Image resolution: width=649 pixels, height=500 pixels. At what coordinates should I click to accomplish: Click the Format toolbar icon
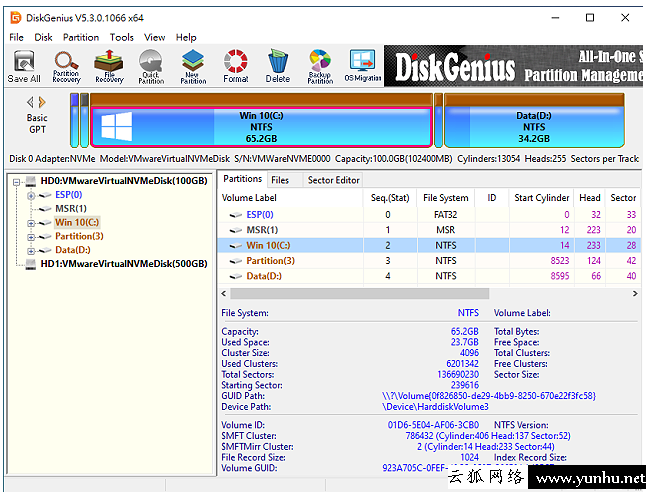click(236, 66)
